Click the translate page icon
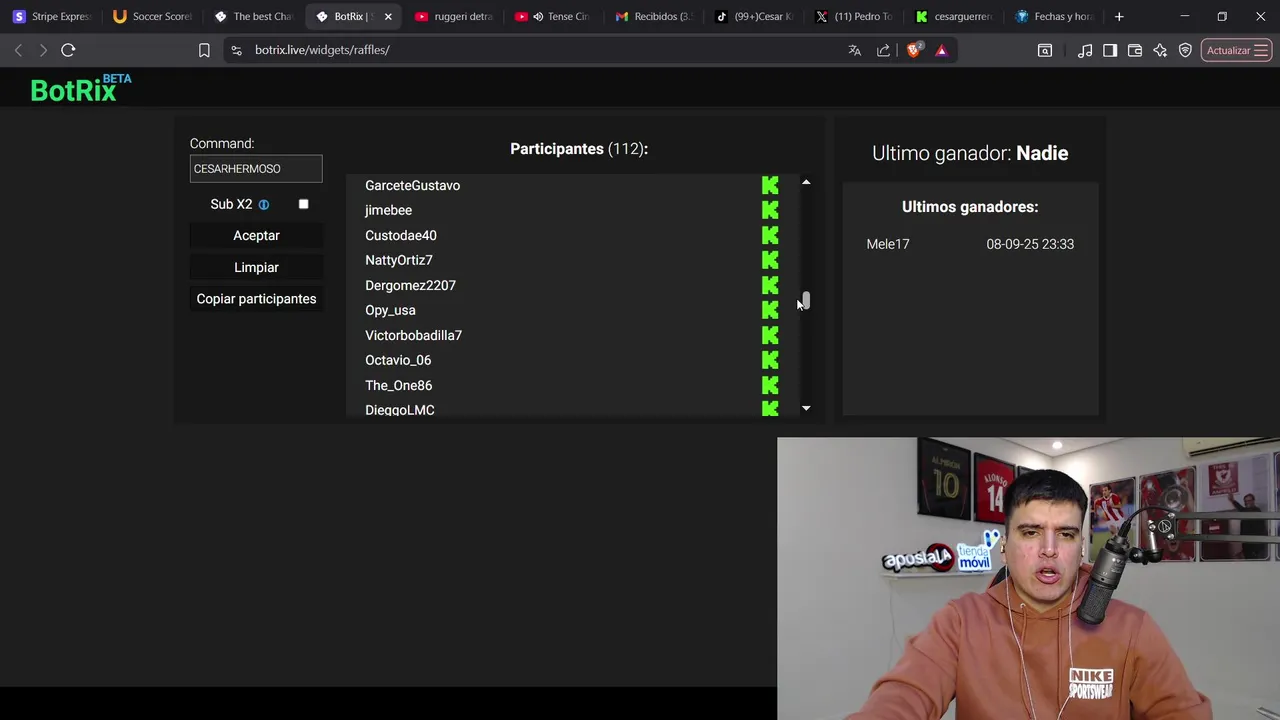Image resolution: width=1280 pixels, height=720 pixels. point(855,50)
